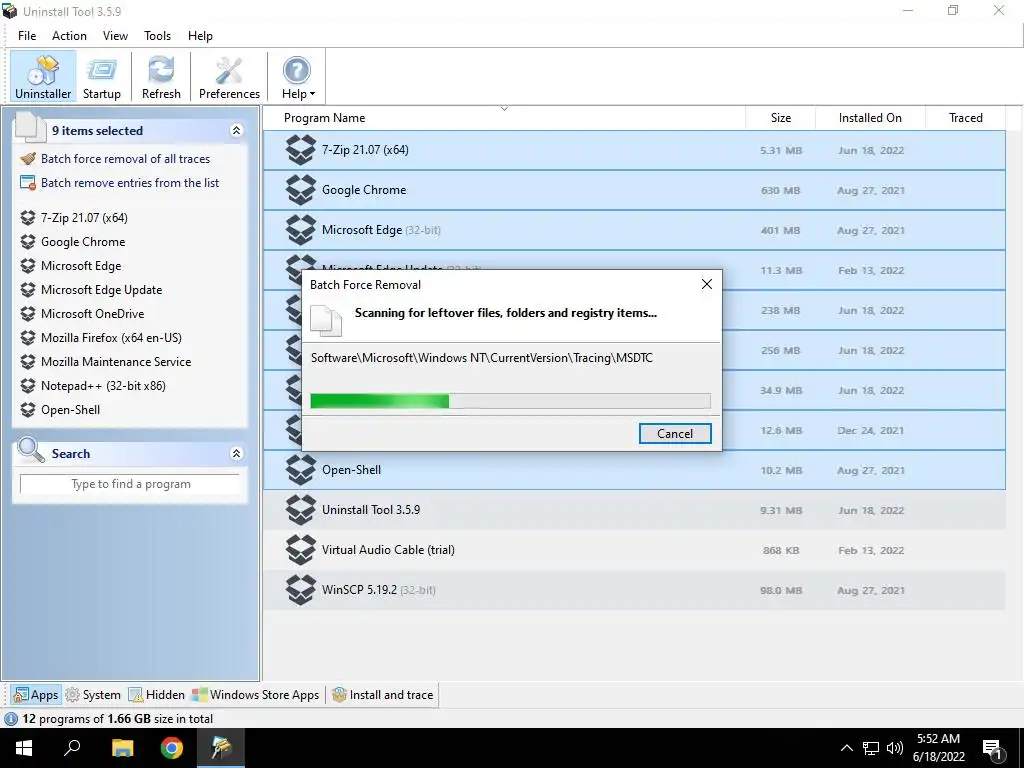The height and width of the screenshot is (768, 1024).
Task: Click the Virtual Audio Cable package icon
Action: click(300, 550)
